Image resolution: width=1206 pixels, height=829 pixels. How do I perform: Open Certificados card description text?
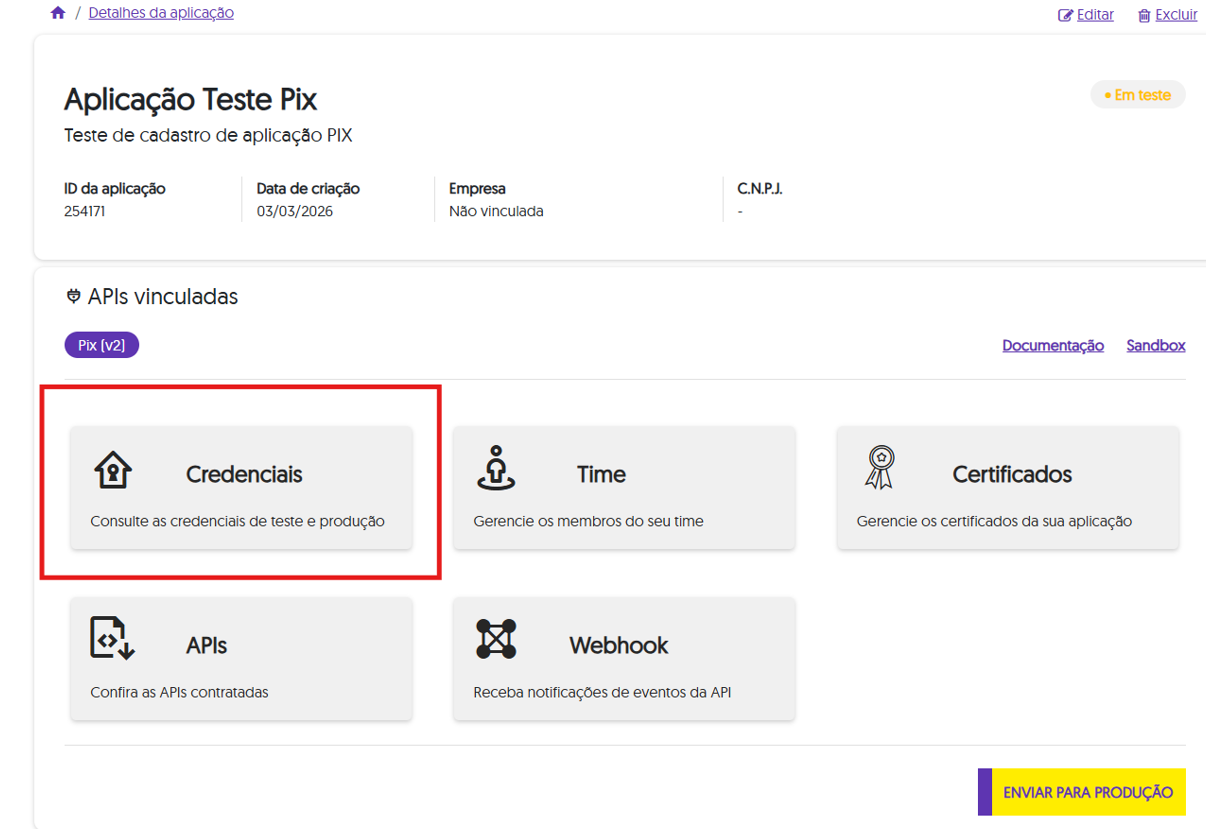994,521
